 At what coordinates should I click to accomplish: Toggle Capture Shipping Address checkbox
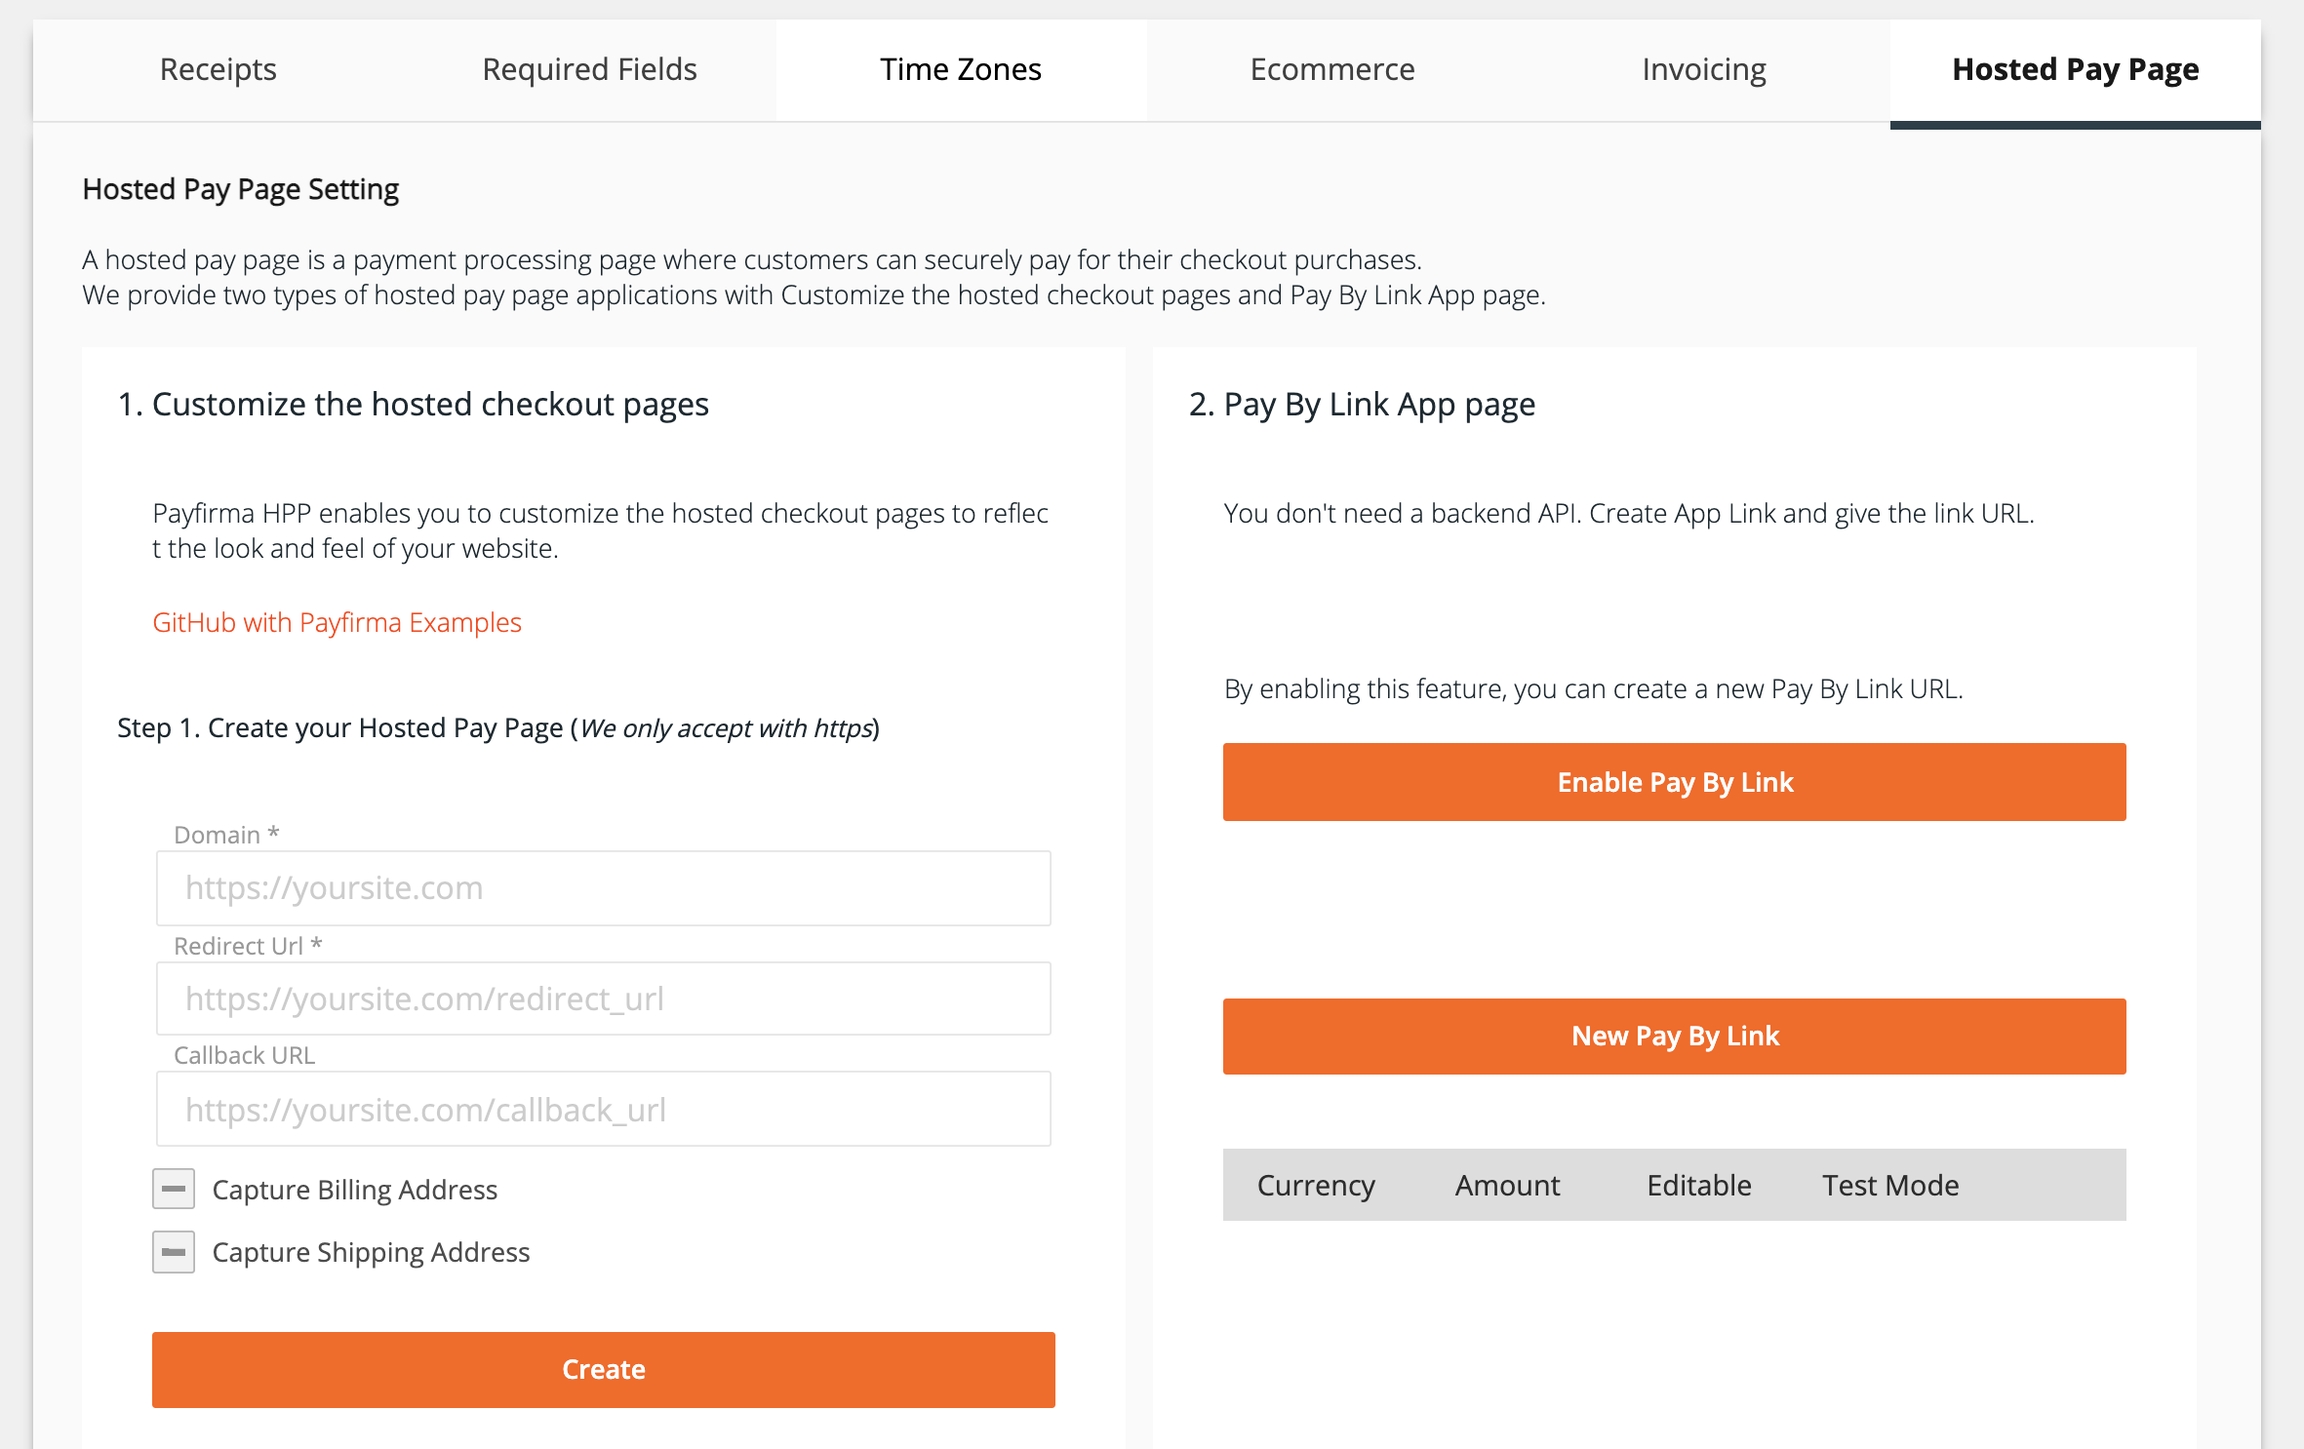click(x=174, y=1252)
